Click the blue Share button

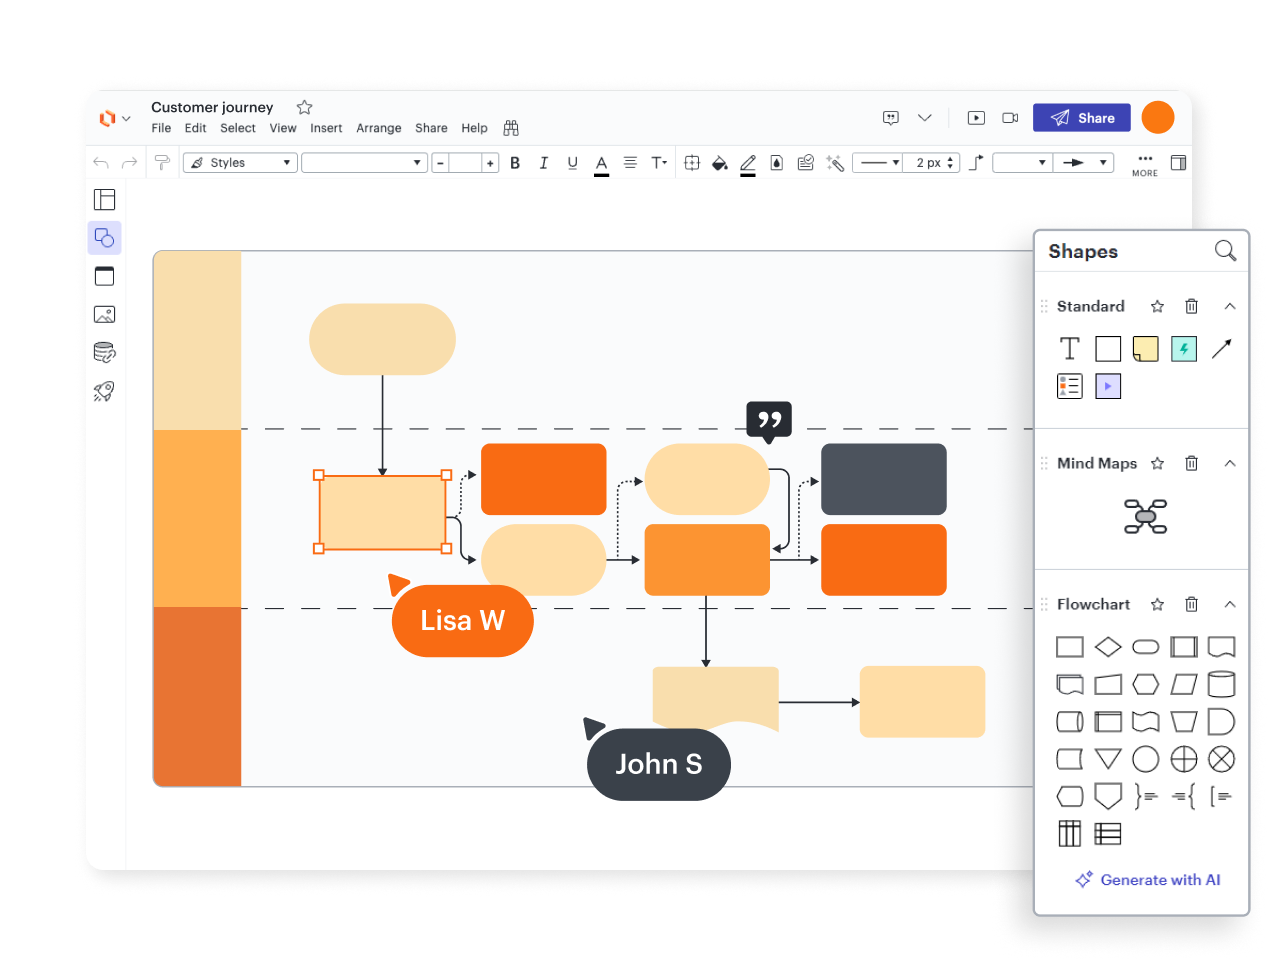tap(1081, 118)
